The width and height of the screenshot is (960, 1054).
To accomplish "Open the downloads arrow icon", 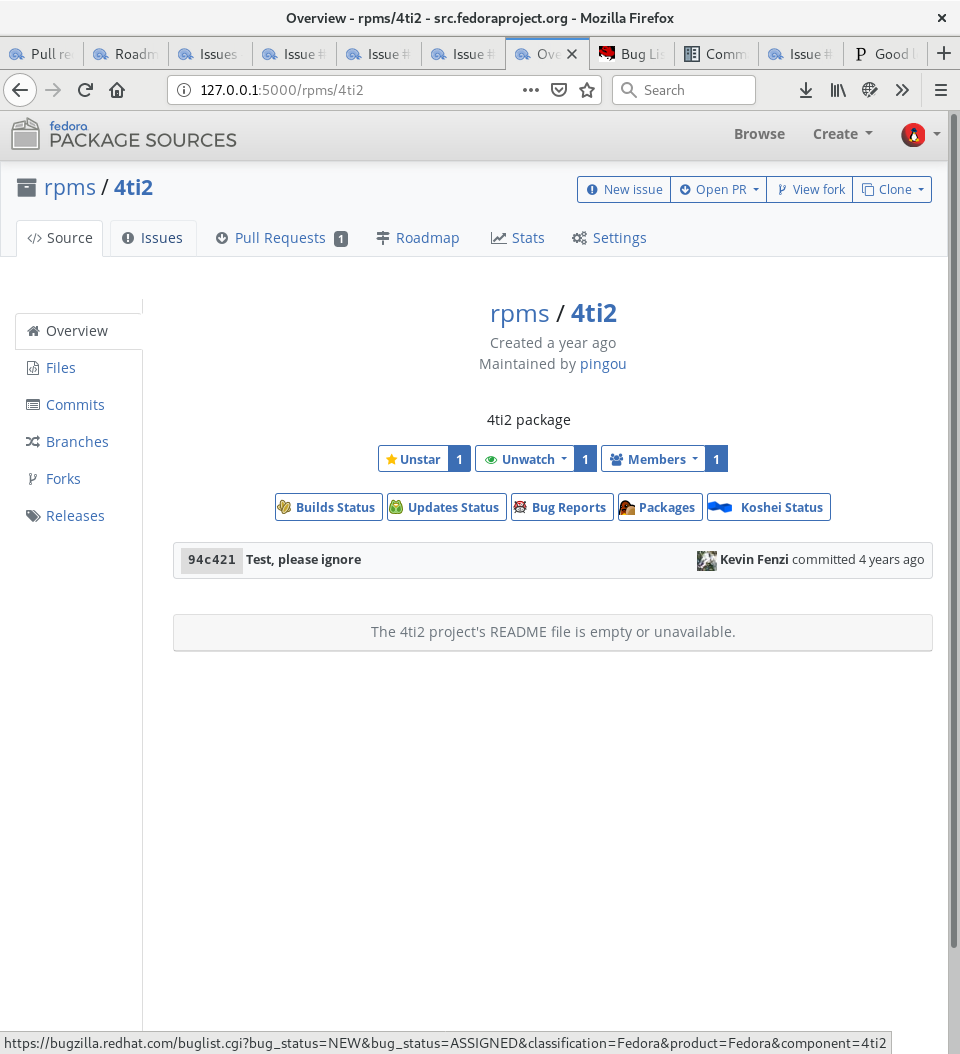I will point(805,90).
